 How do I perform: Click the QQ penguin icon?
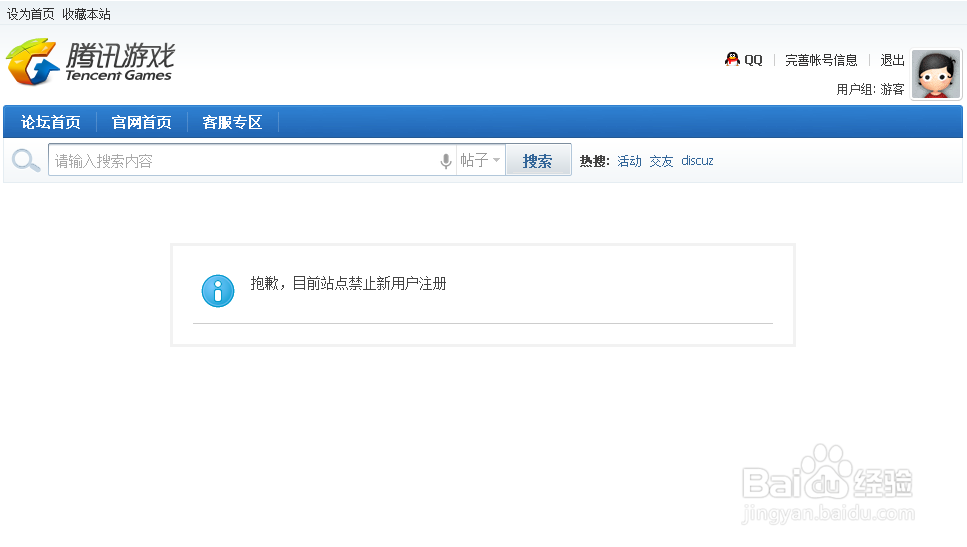(732, 59)
